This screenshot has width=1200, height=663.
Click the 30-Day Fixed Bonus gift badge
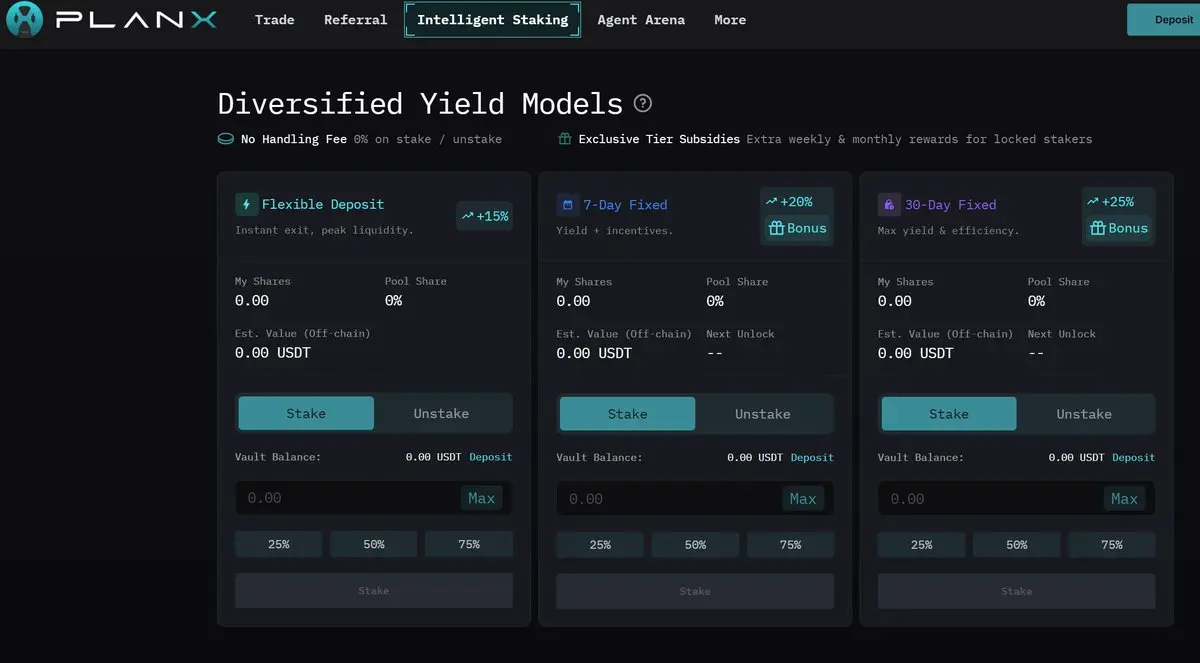click(x=1118, y=228)
